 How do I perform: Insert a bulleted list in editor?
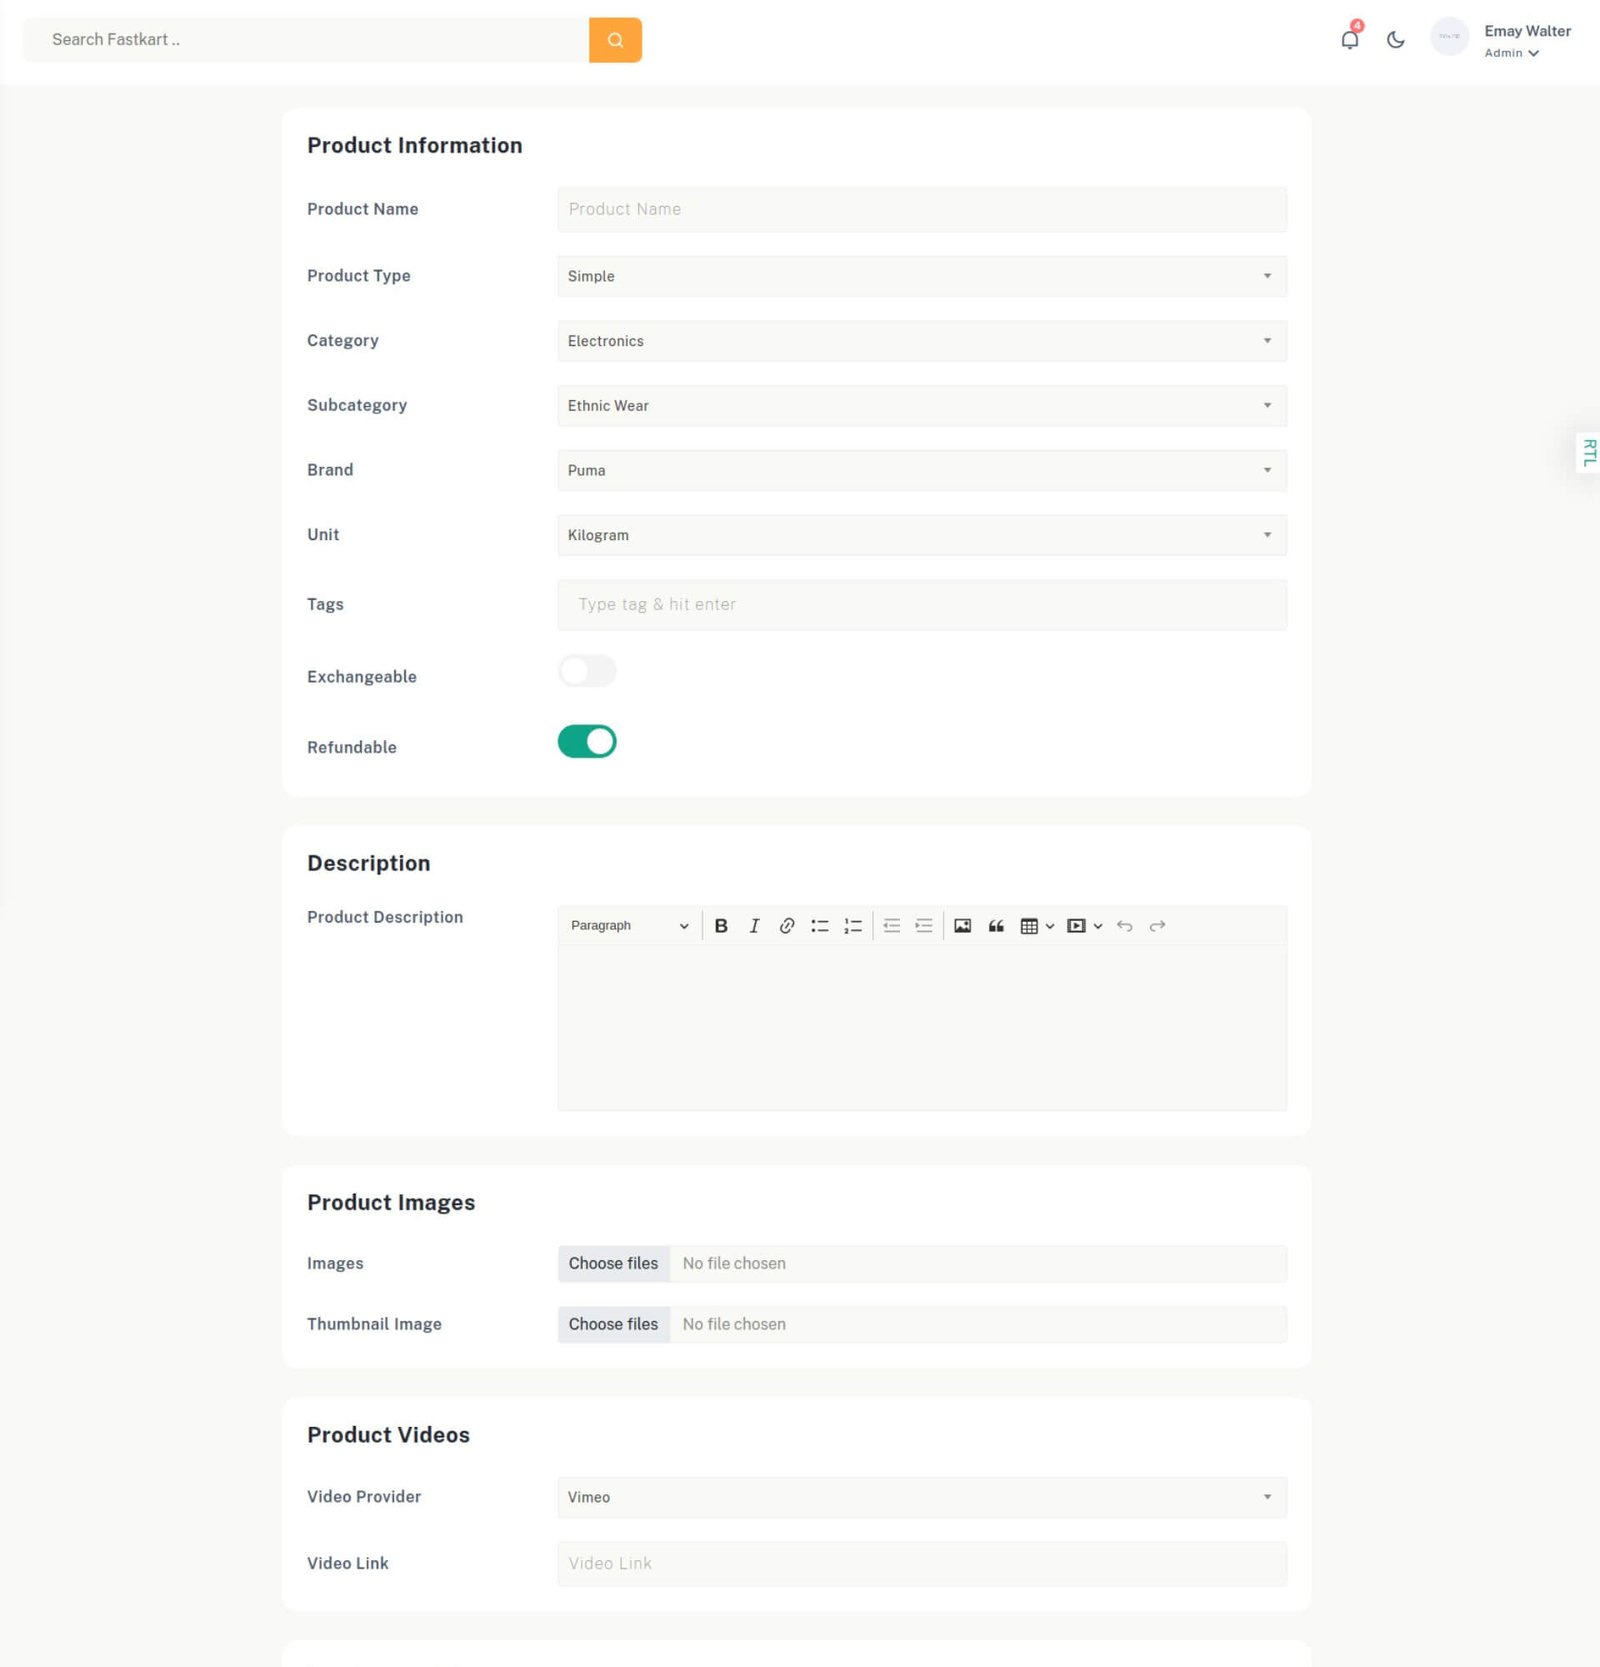pyautogui.click(x=820, y=926)
